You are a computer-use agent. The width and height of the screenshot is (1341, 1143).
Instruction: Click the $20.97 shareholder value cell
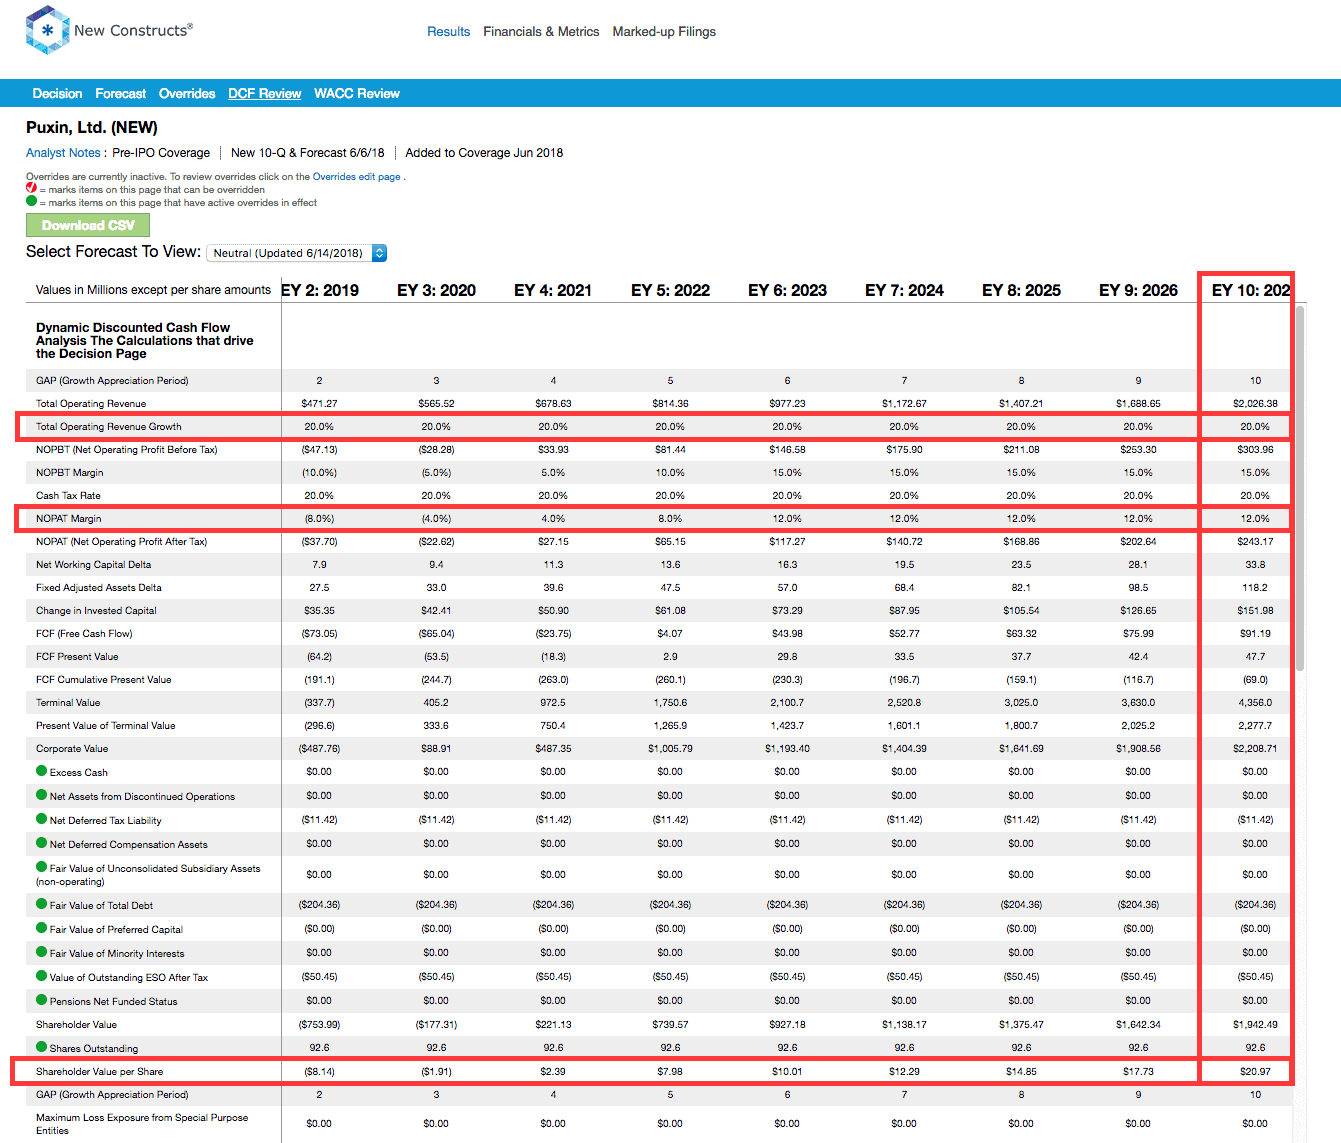(x=1255, y=1071)
